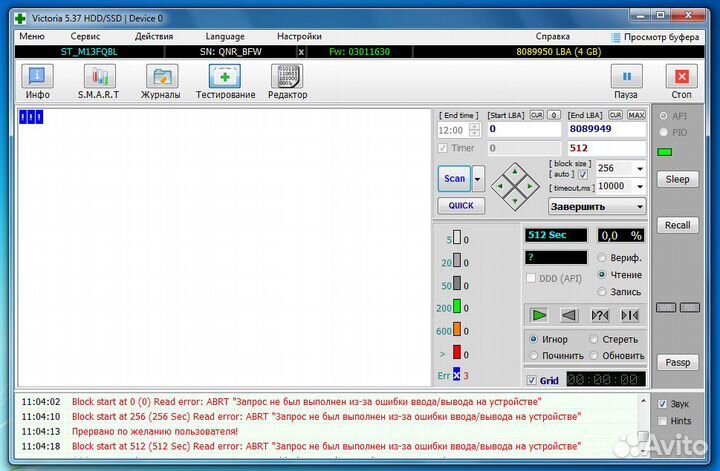Open the Language menu
Viewport: 720px width, 471px height.
[x=225, y=36]
